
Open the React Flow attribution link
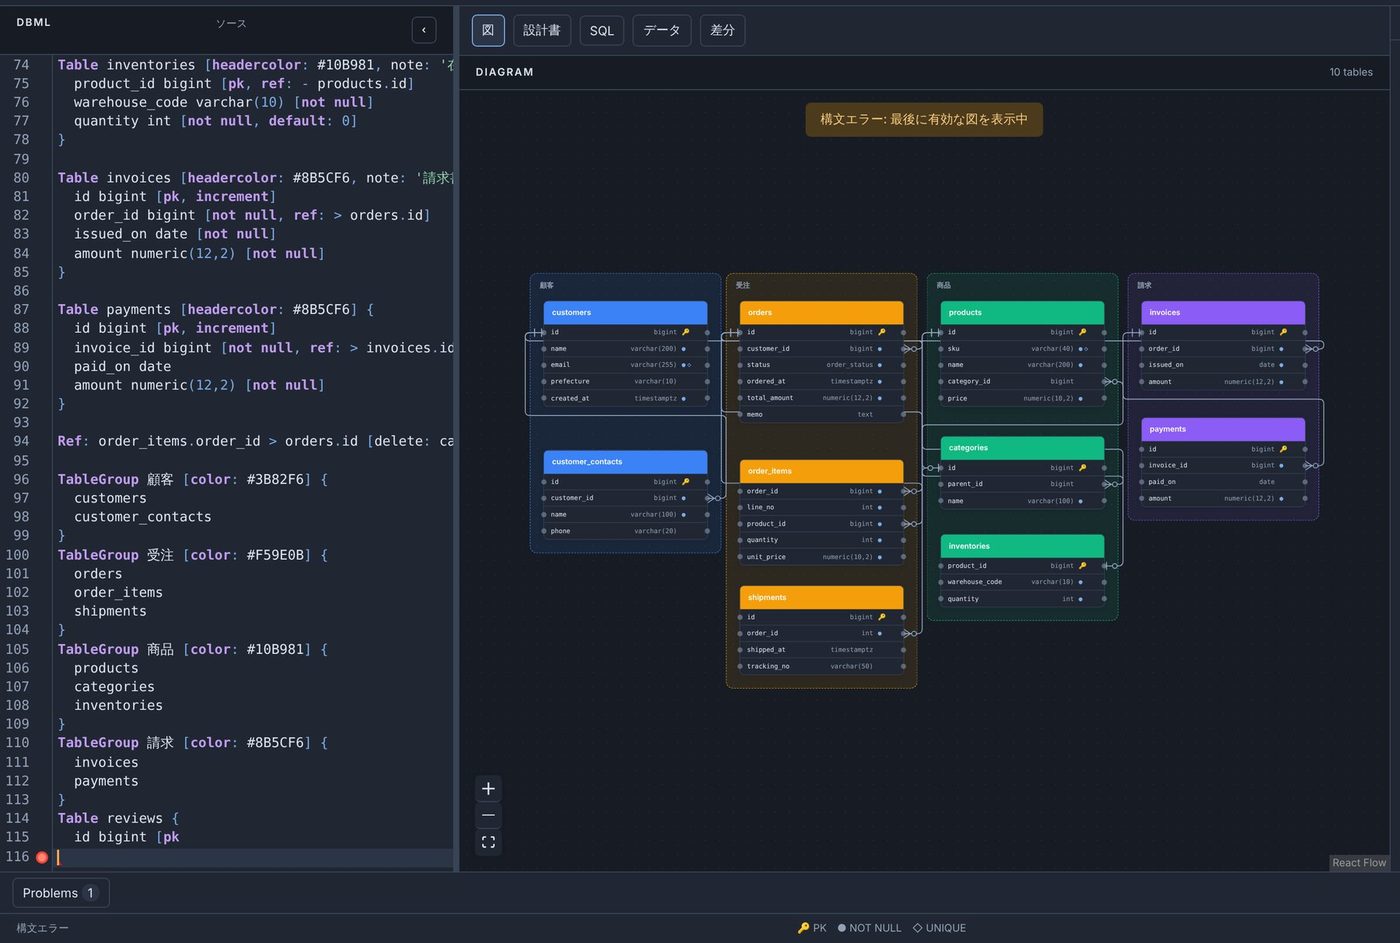pos(1359,863)
